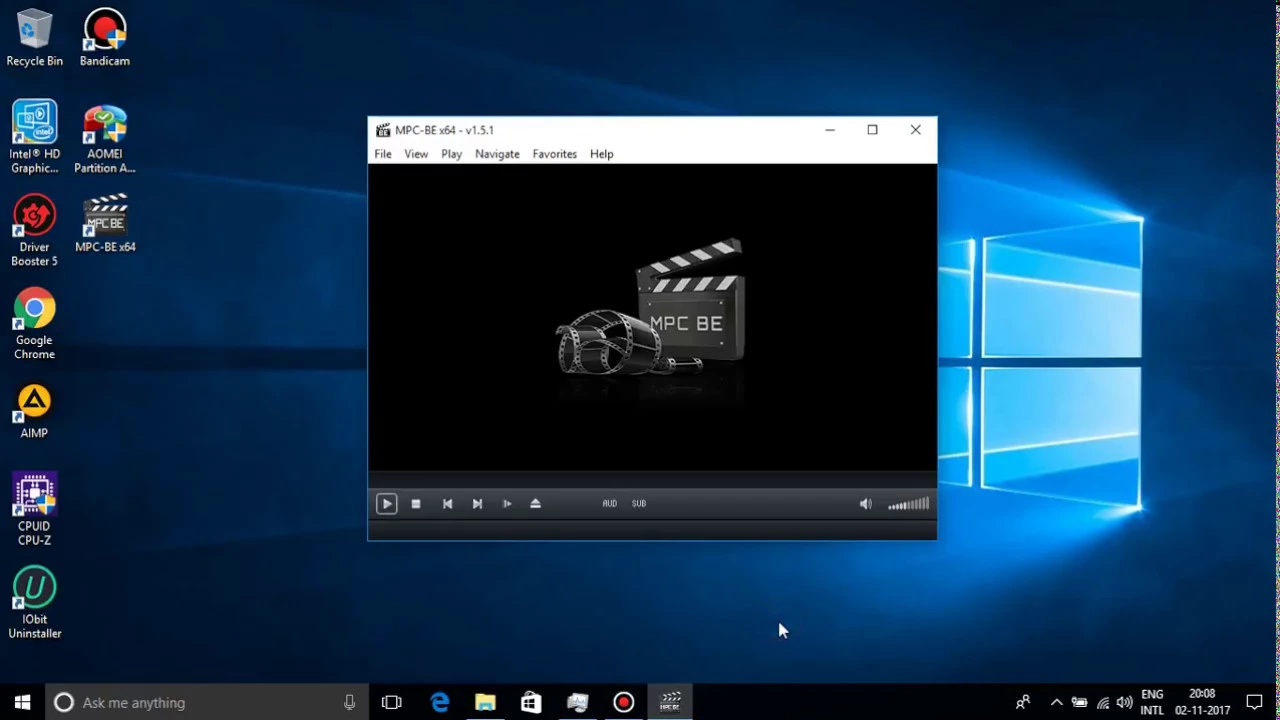Click the frame step button

tap(507, 504)
